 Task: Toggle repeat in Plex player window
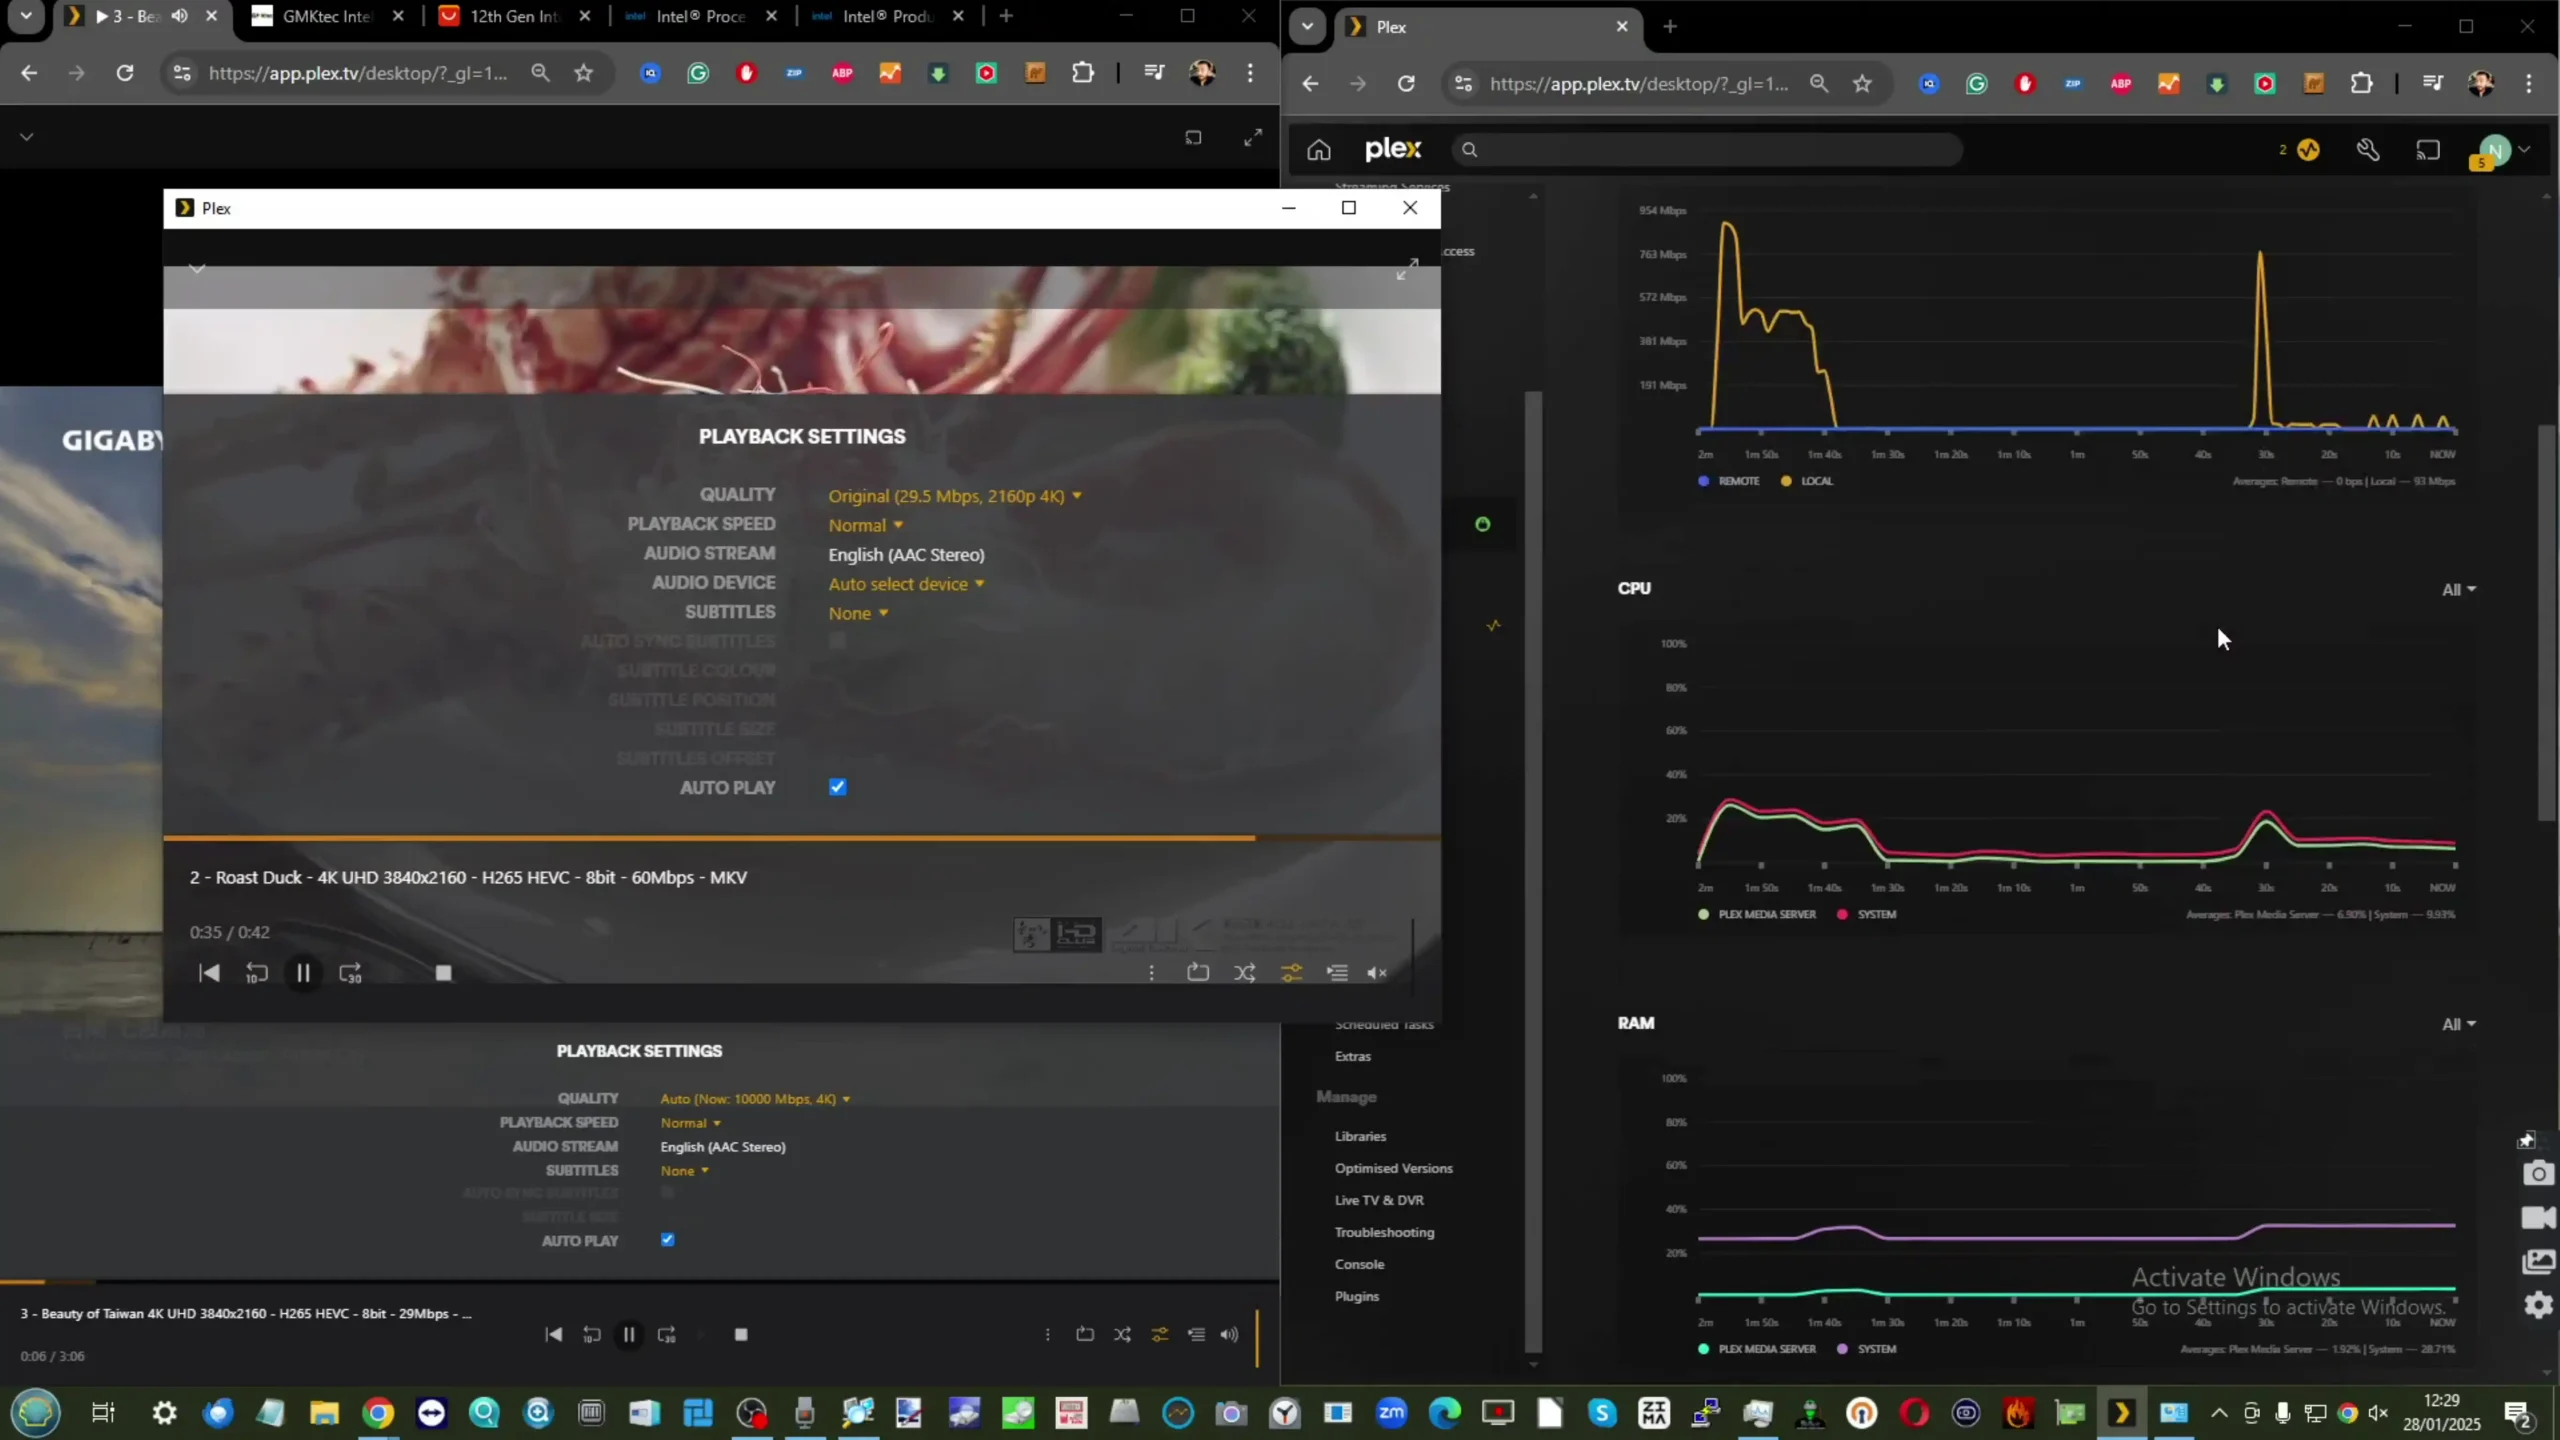(x=1198, y=972)
